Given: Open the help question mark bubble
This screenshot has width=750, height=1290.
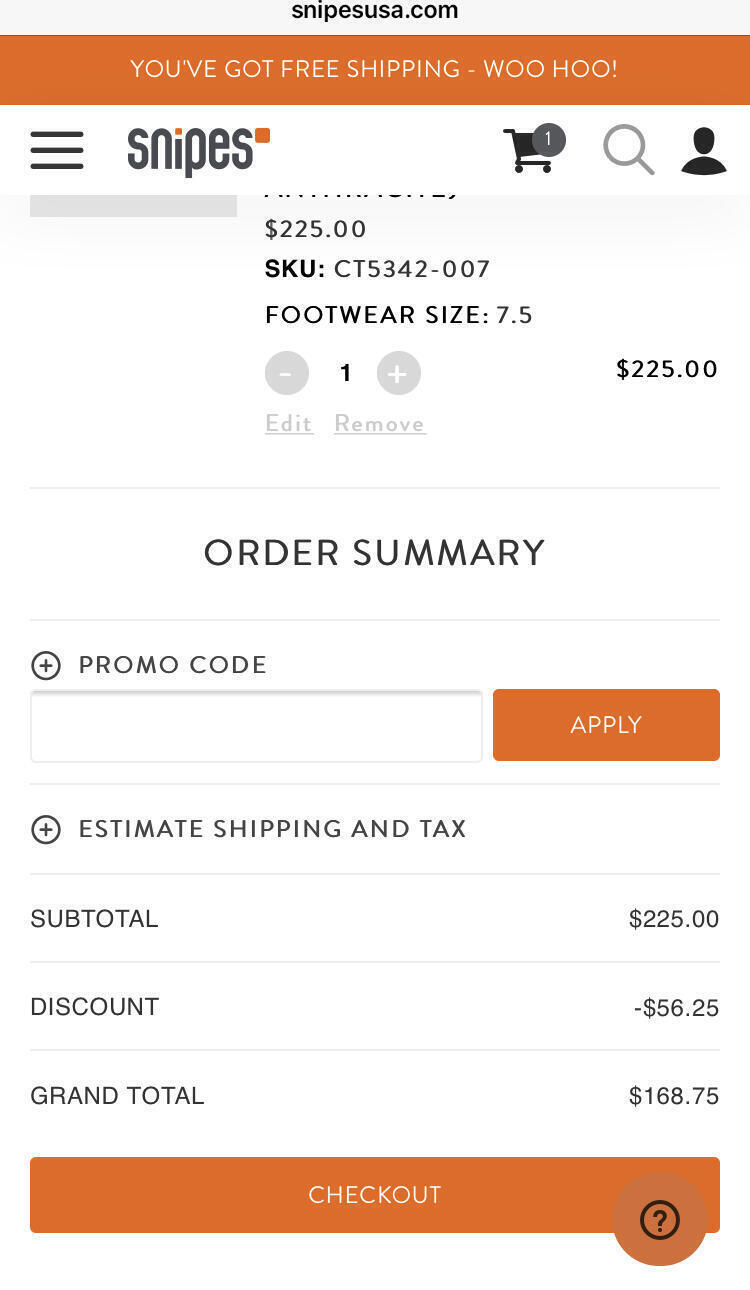Looking at the screenshot, I should [660, 1219].
